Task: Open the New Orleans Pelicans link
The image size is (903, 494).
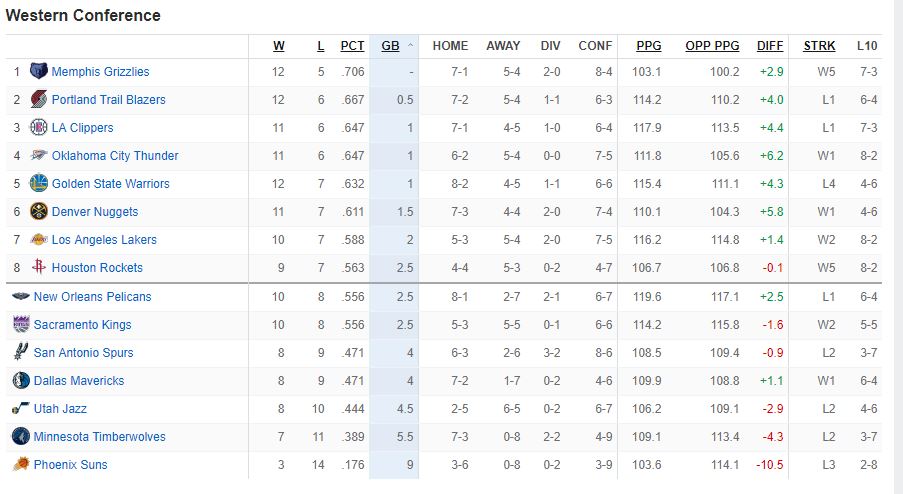Action: (x=92, y=297)
